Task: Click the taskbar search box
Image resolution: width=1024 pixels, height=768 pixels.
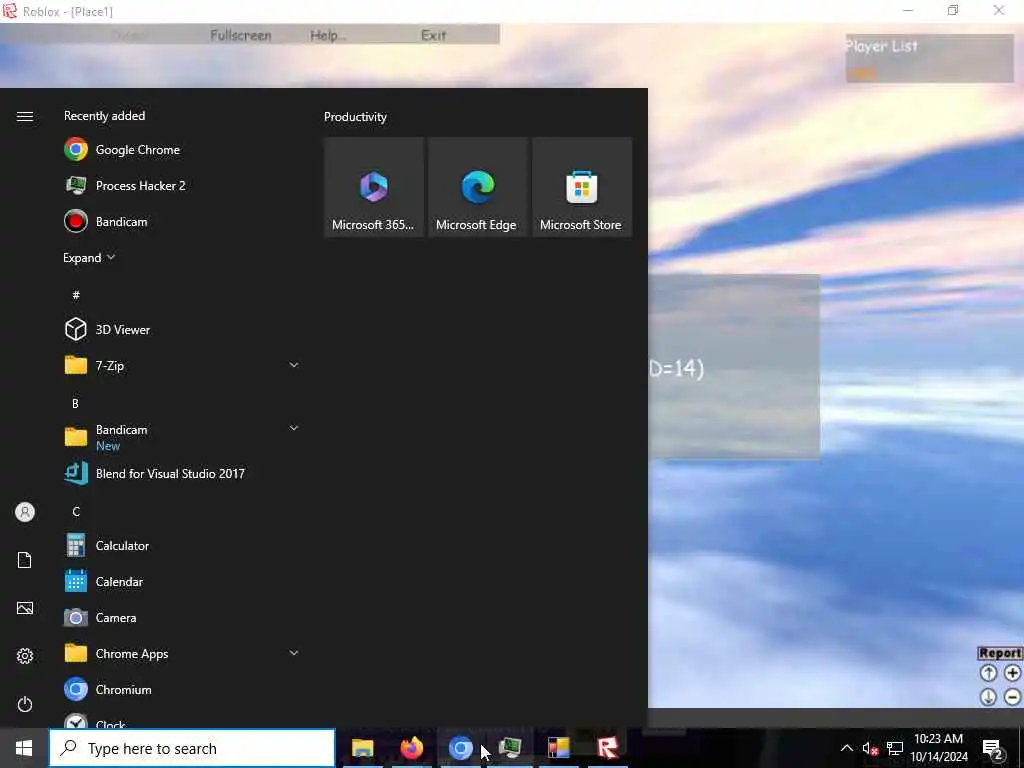Action: 193,748
